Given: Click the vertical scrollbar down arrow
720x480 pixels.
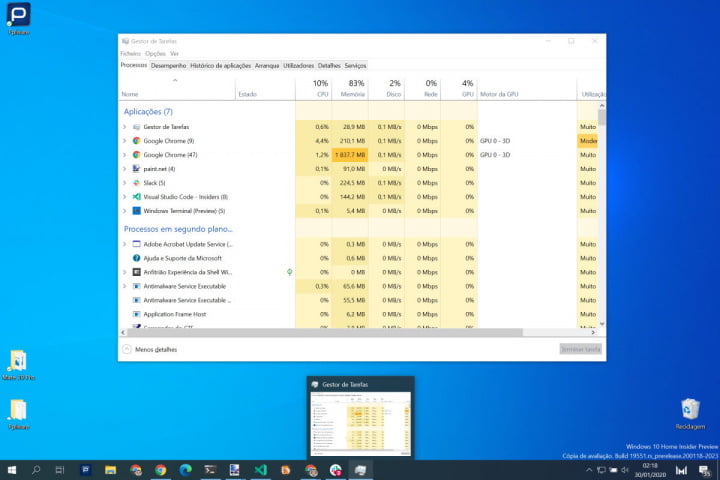Looking at the screenshot, I should (x=602, y=324).
